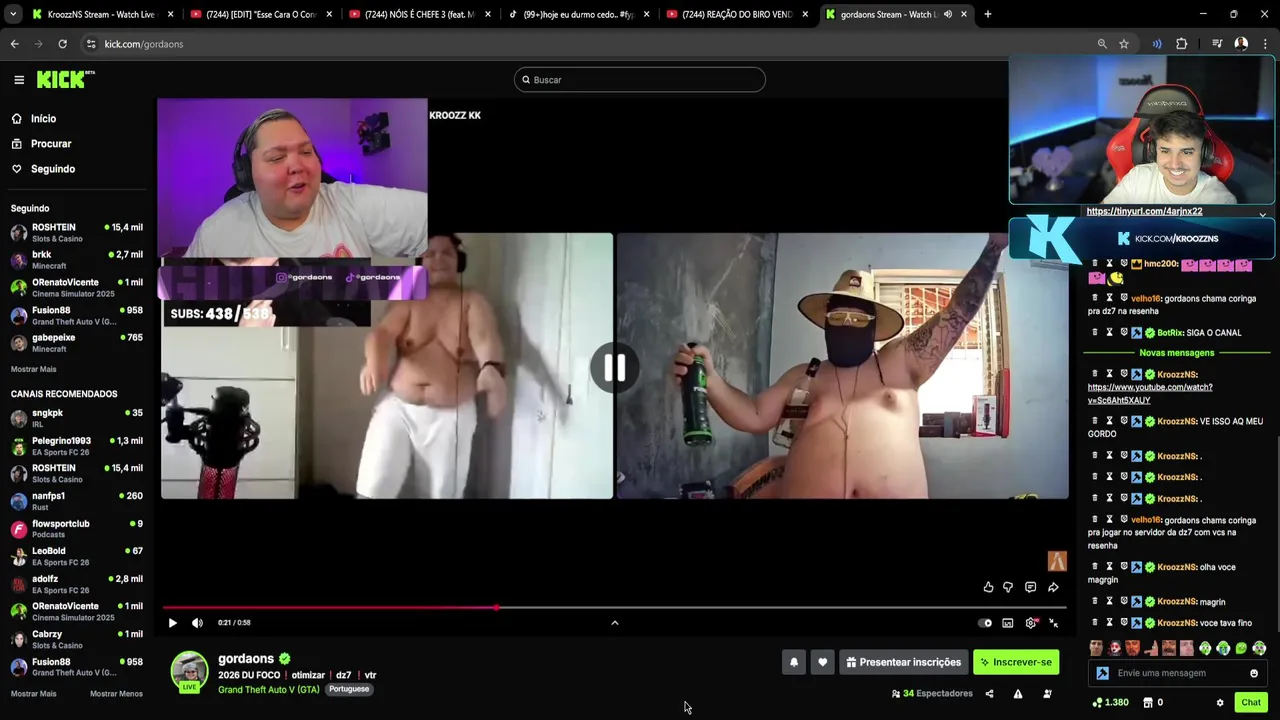Open emoji picker in chat input
Viewport: 1280px width, 720px height.
point(1254,673)
